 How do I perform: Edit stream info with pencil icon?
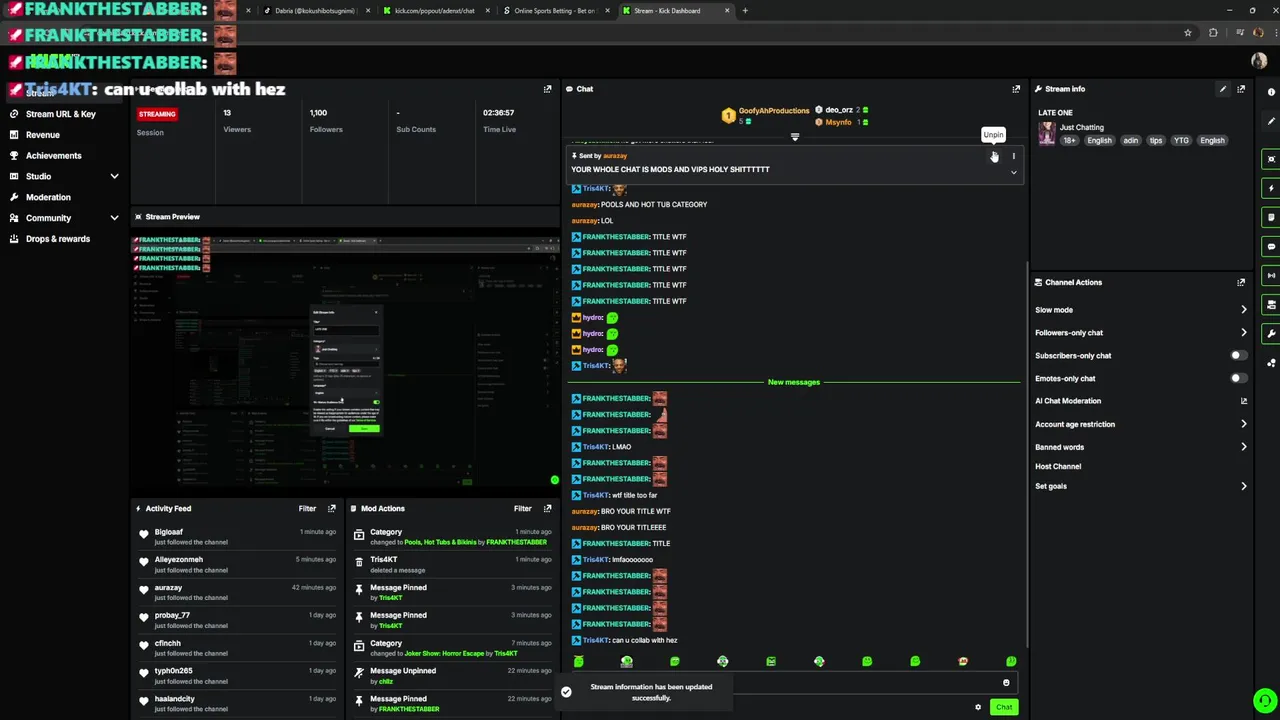pyautogui.click(x=1222, y=89)
